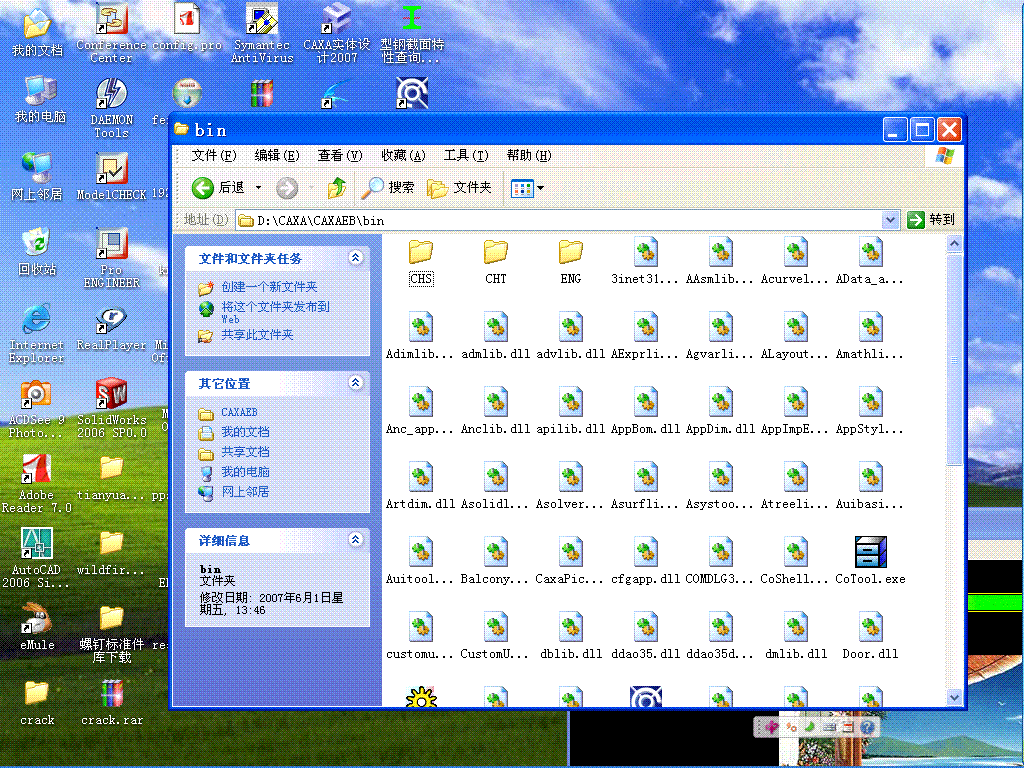Open the Recycle Bin (回收站) desktop icon
The height and width of the screenshot is (768, 1024).
pyautogui.click(x=37, y=251)
